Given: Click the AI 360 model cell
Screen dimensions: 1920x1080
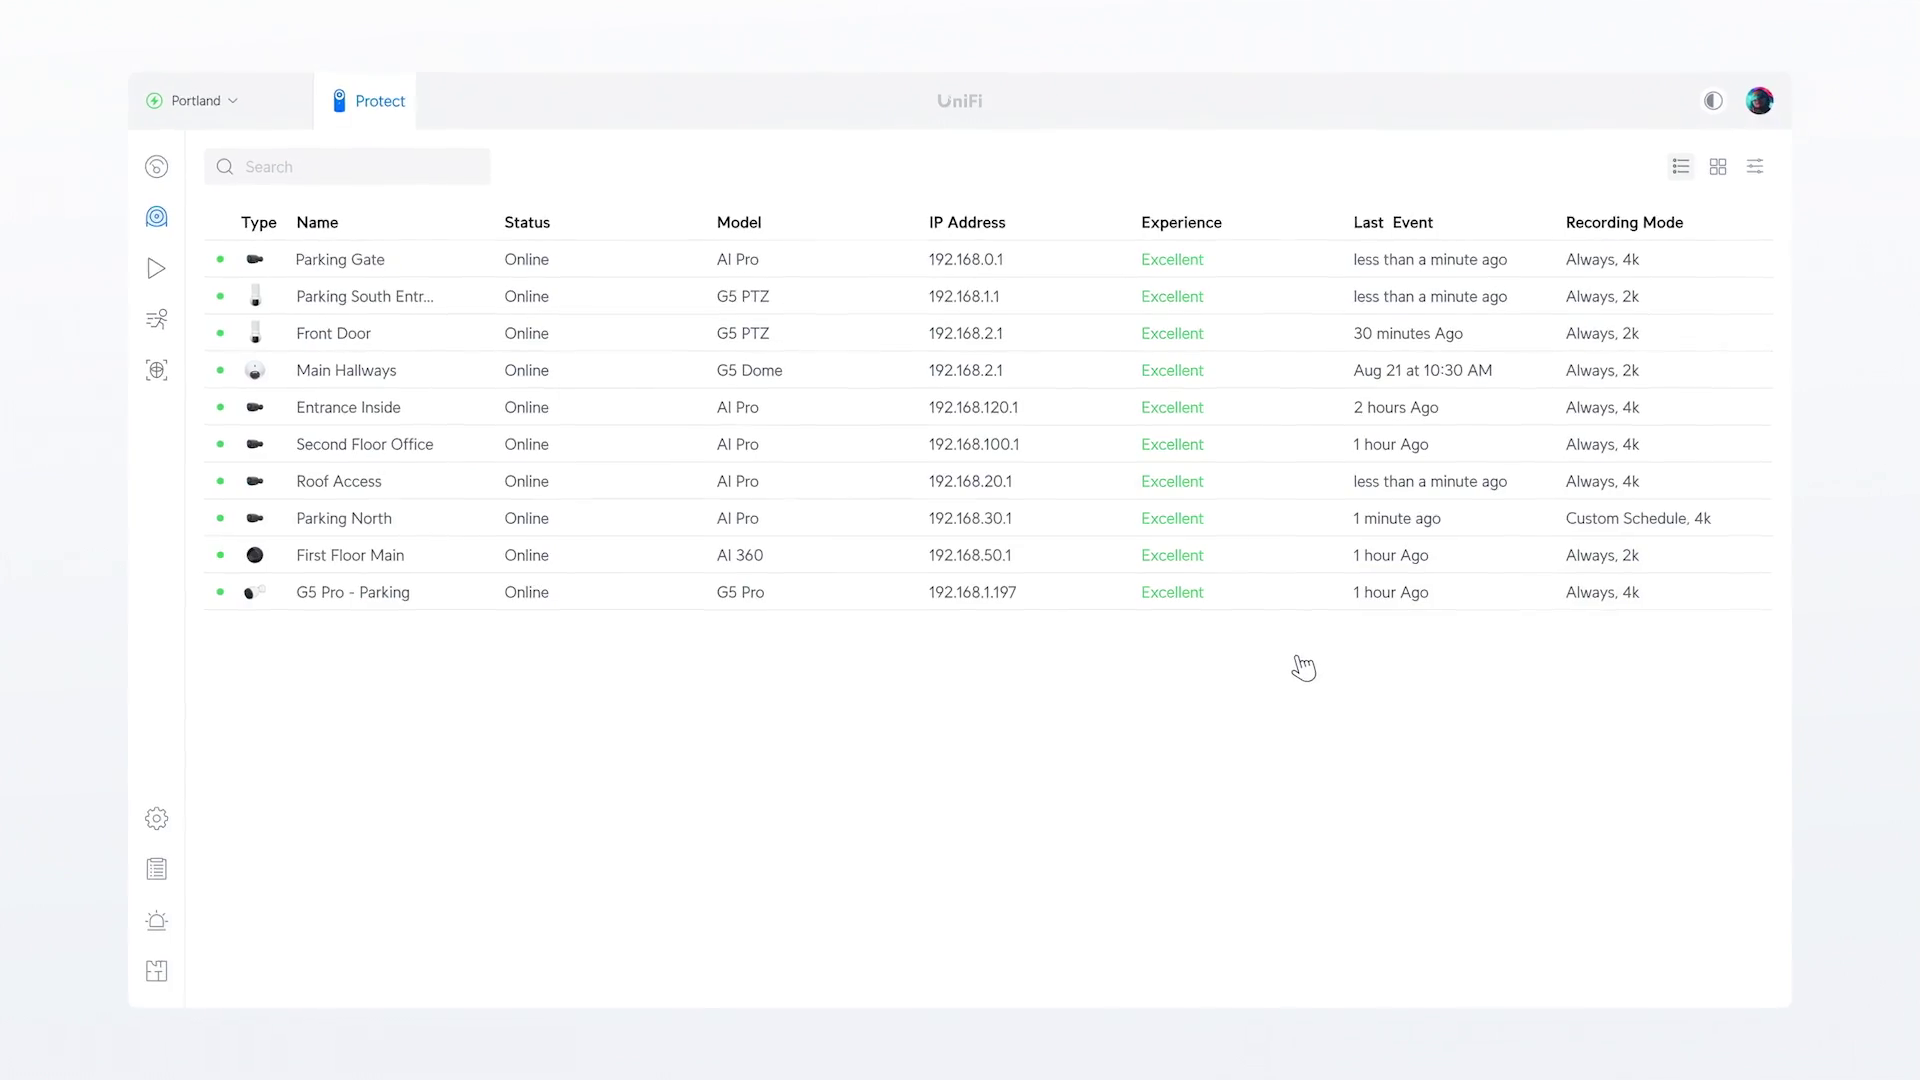Looking at the screenshot, I should tap(740, 555).
